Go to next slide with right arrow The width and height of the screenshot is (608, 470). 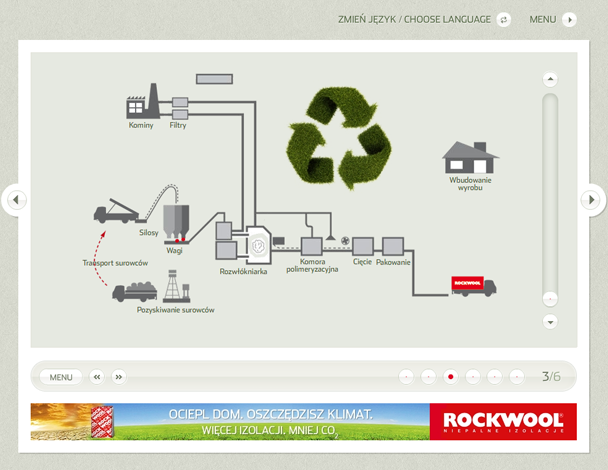point(592,200)
